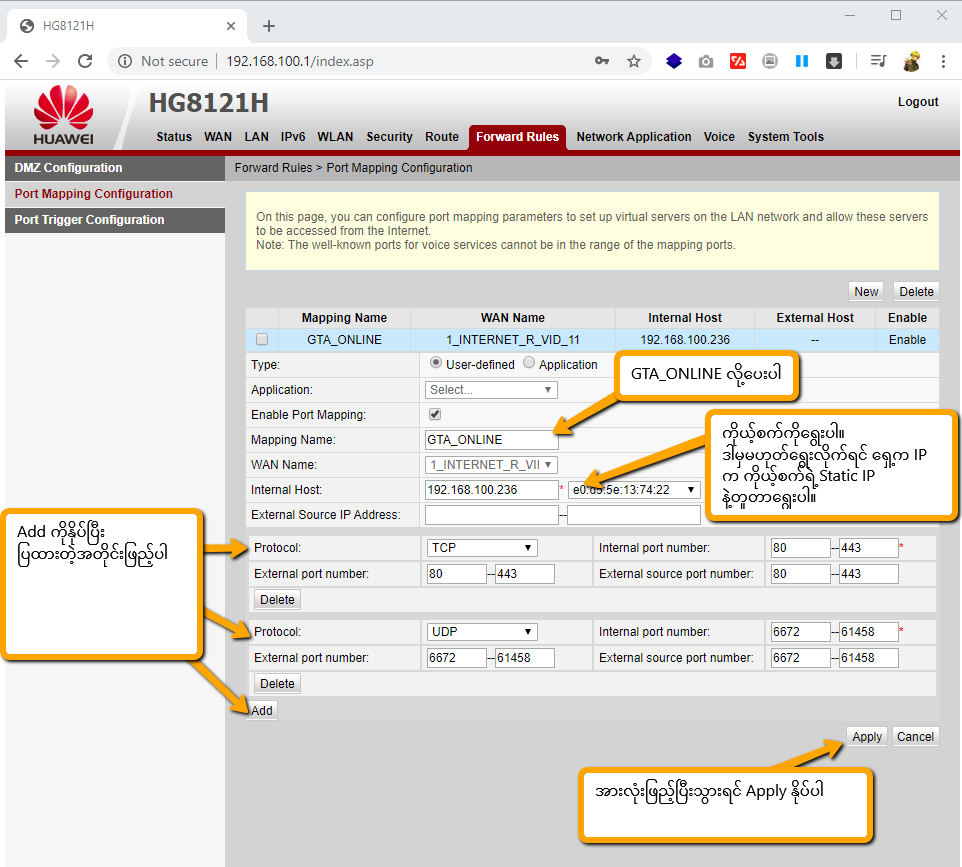Go back with the browser back arrow
Viewport: 962px width, 867px height.
(x=21, y=61)
